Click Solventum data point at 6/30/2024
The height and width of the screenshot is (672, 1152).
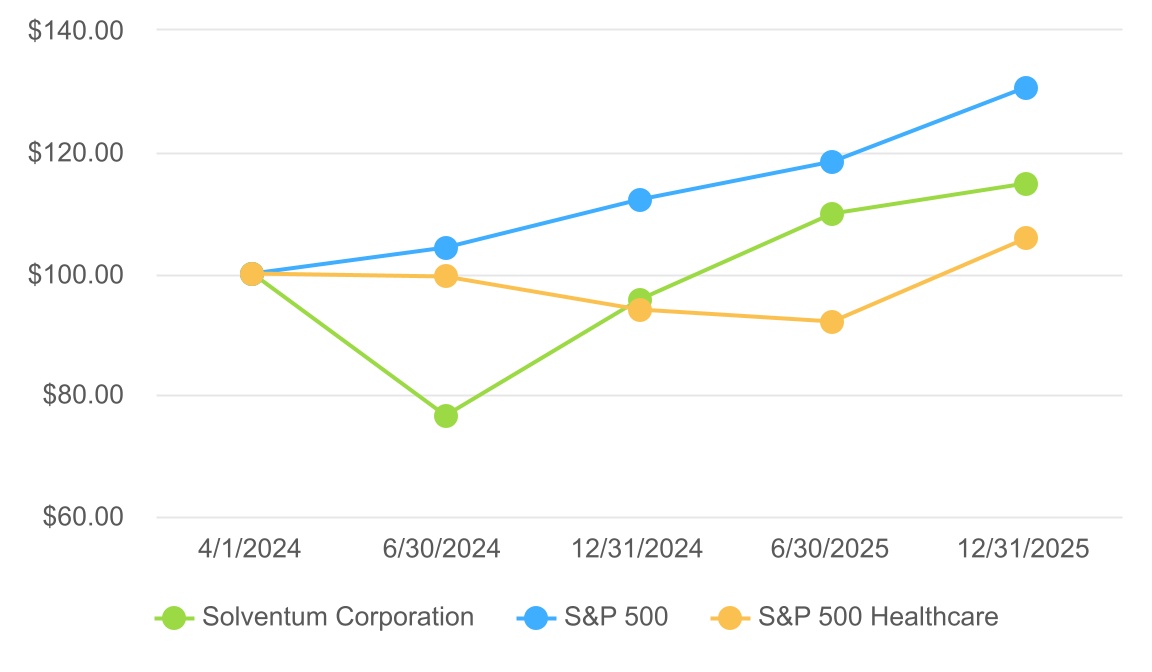point(446,416)
